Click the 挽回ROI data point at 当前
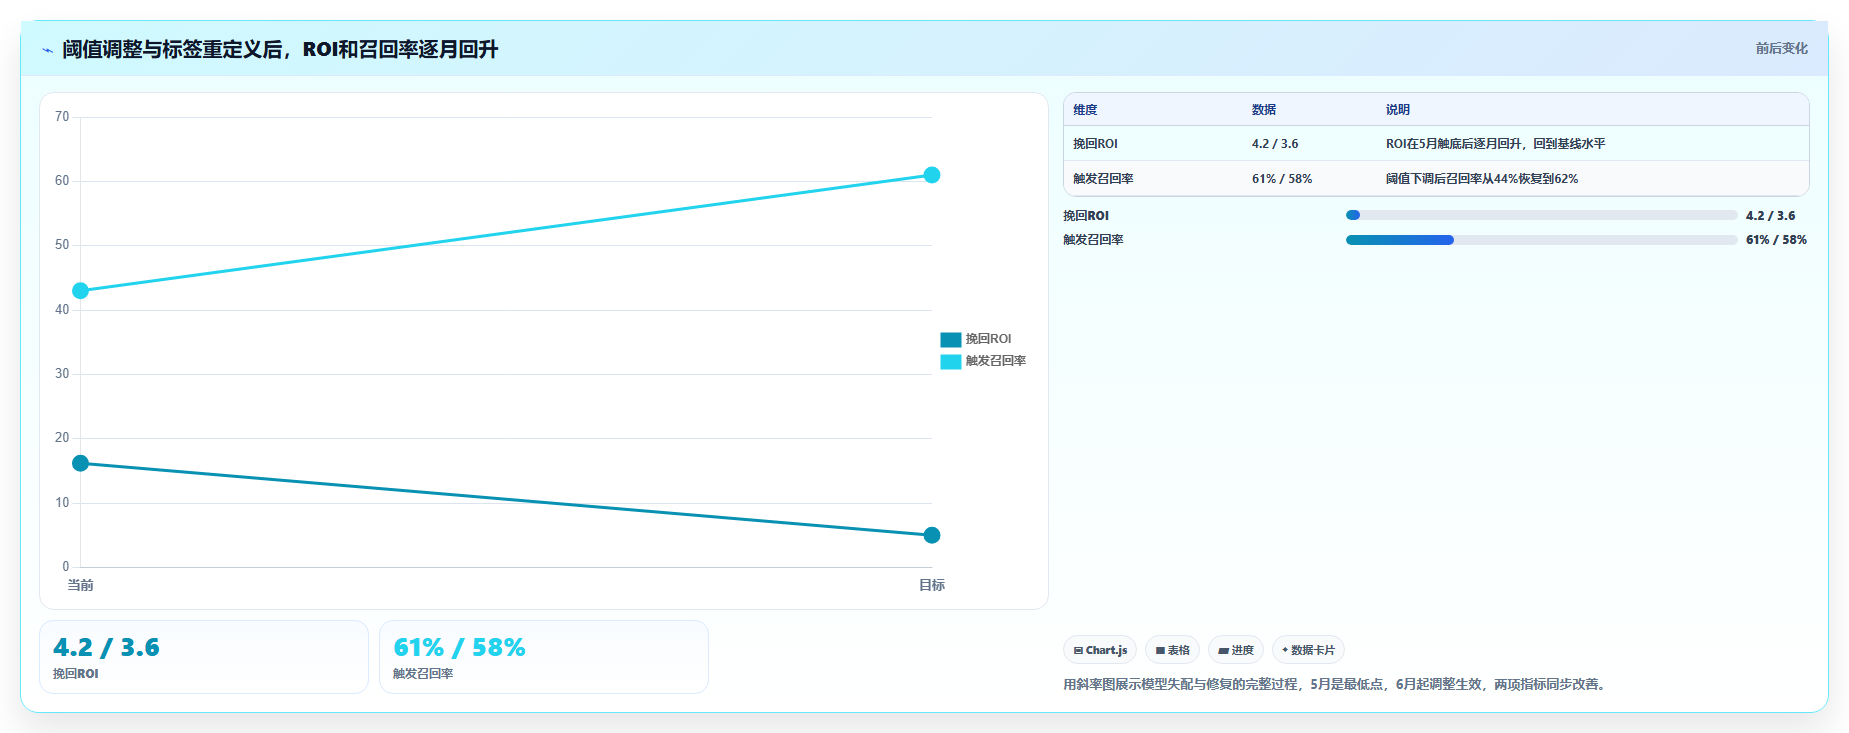The width and height of the screenshot is (1849, 733). 80,463
